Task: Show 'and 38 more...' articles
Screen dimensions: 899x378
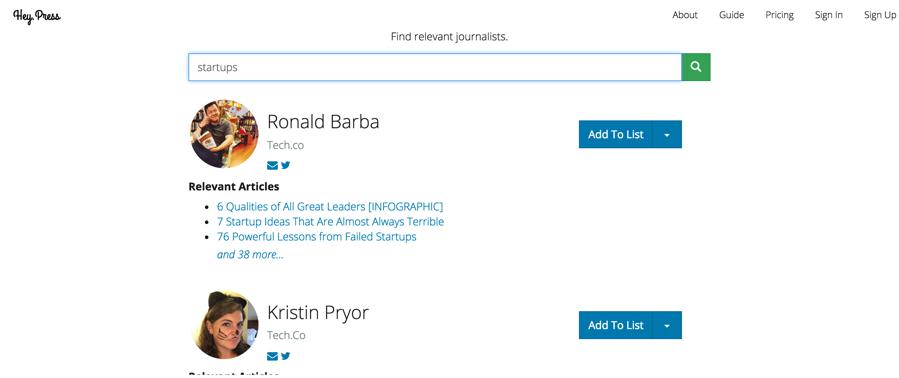Action: point(250,255)
